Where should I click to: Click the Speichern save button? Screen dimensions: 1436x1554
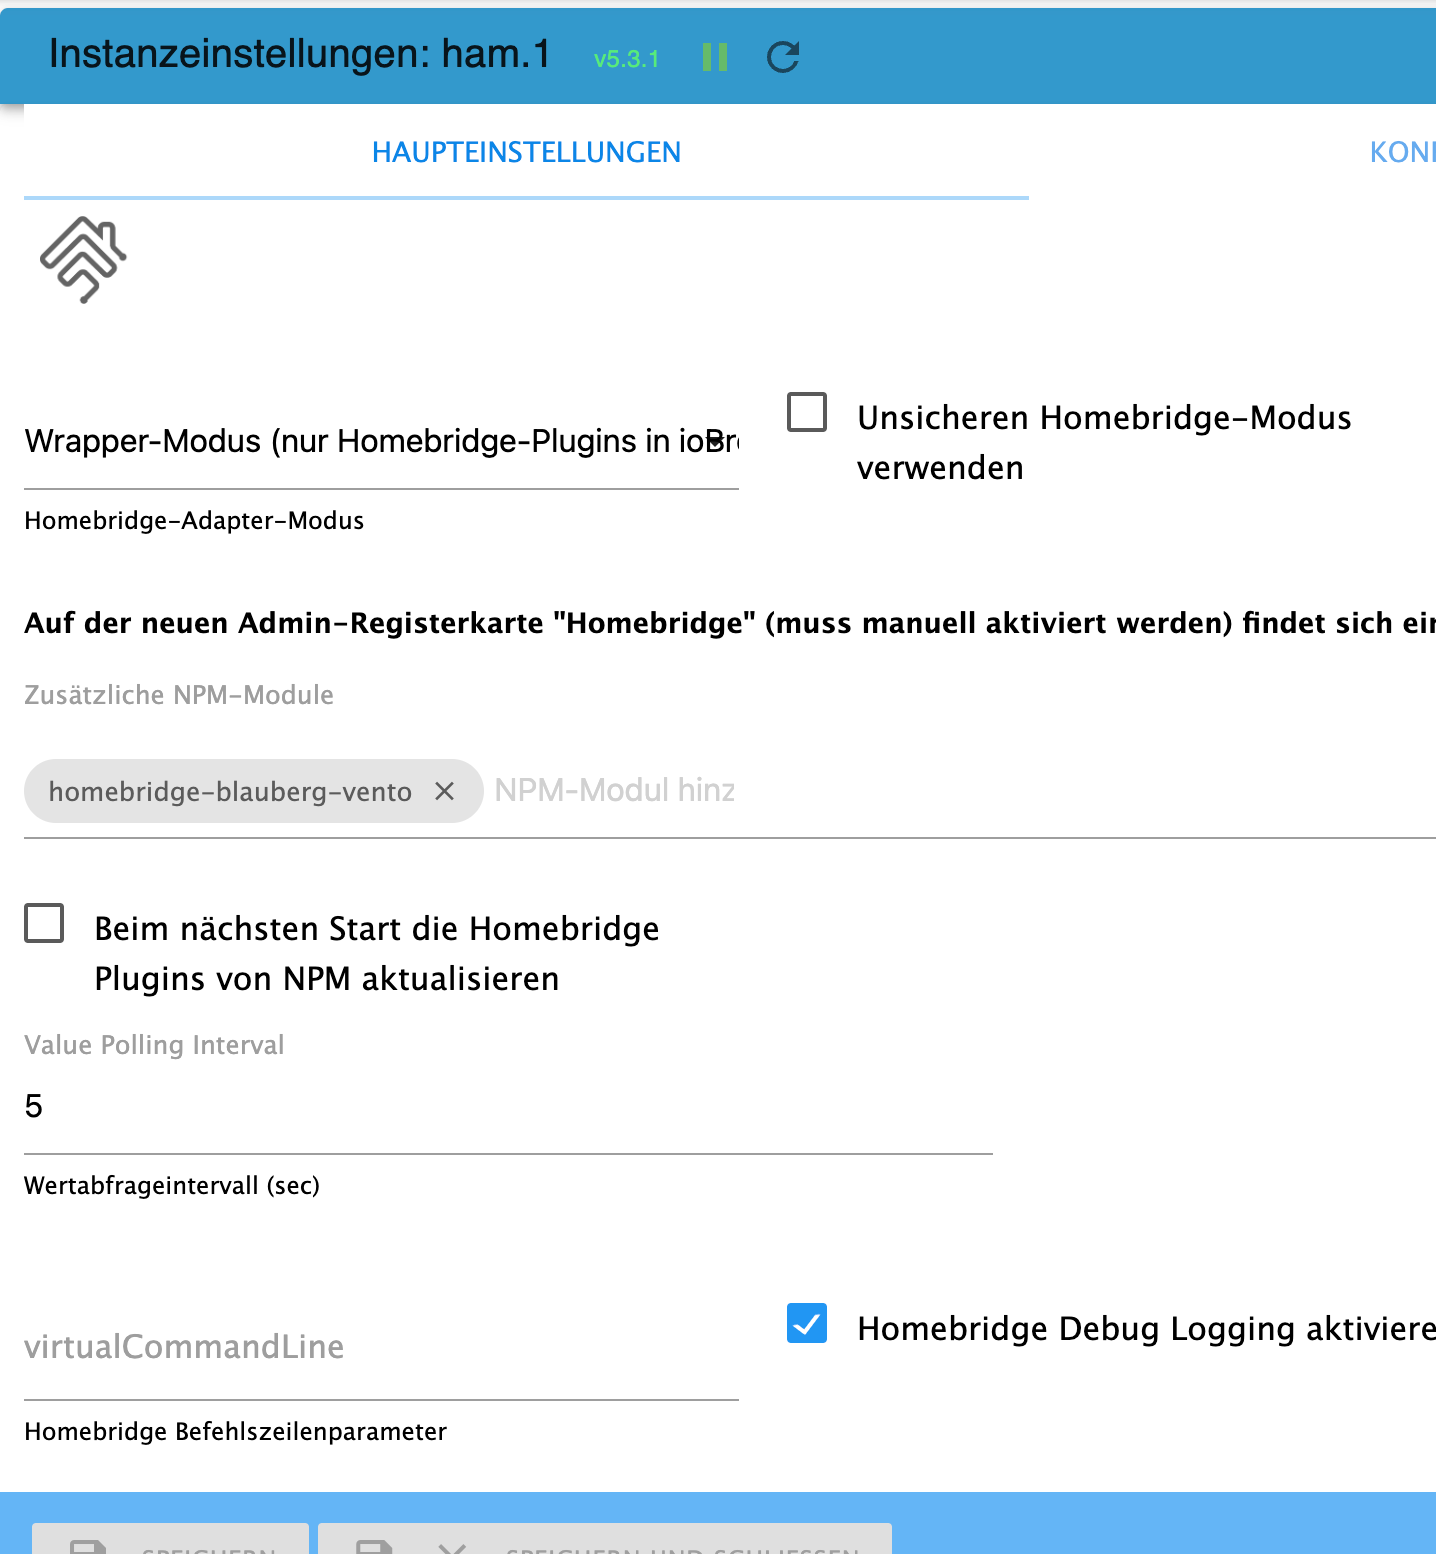coord(170,1539)
